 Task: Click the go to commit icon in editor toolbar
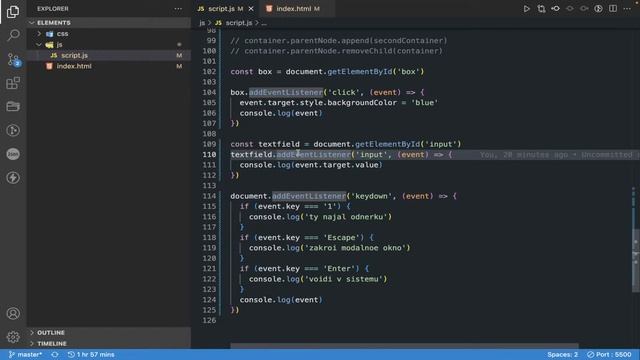click(x=556, y=9)
